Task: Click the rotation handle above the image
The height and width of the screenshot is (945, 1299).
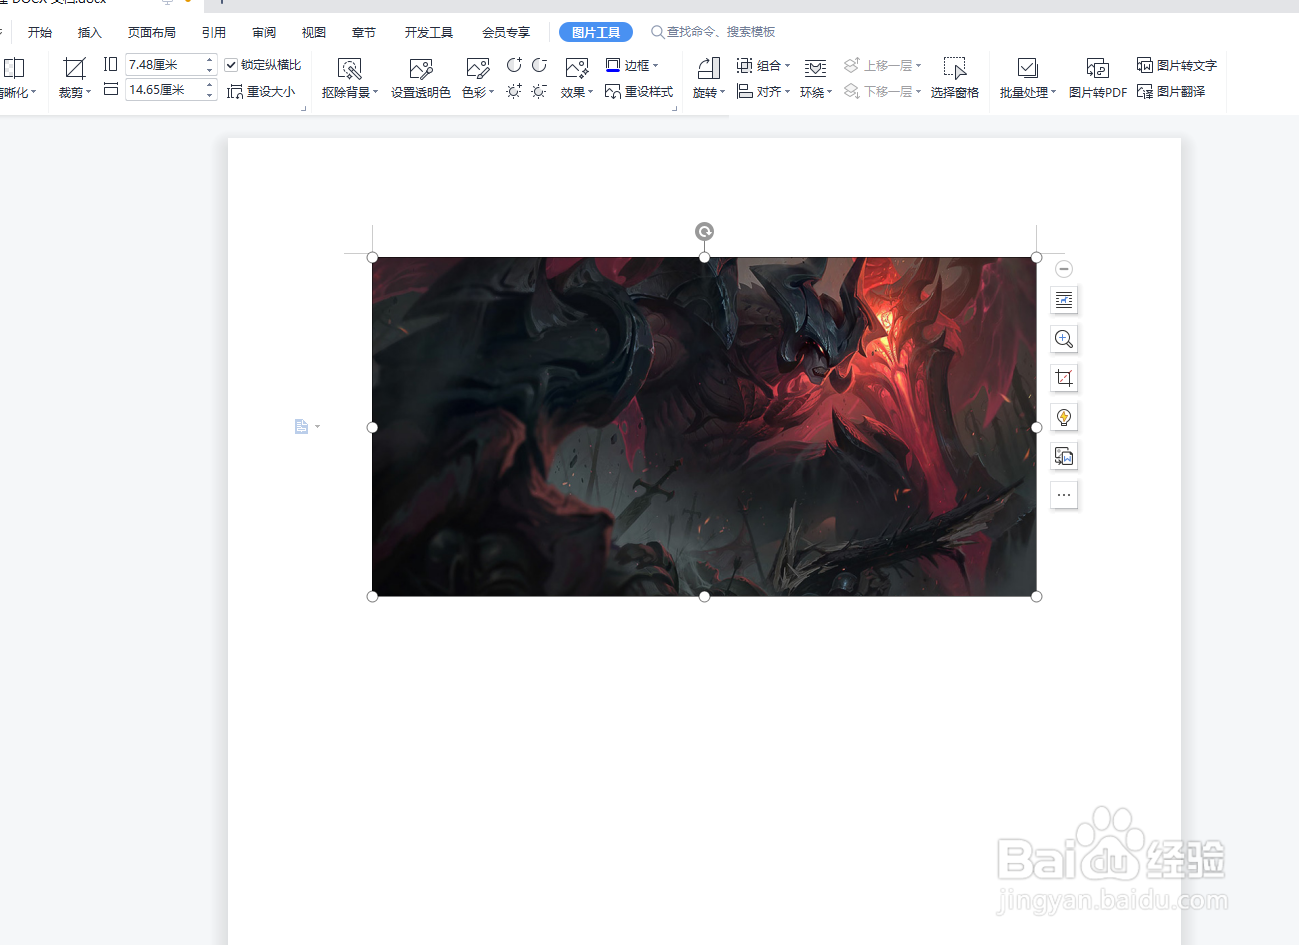Action: click(x=704, y=232)
